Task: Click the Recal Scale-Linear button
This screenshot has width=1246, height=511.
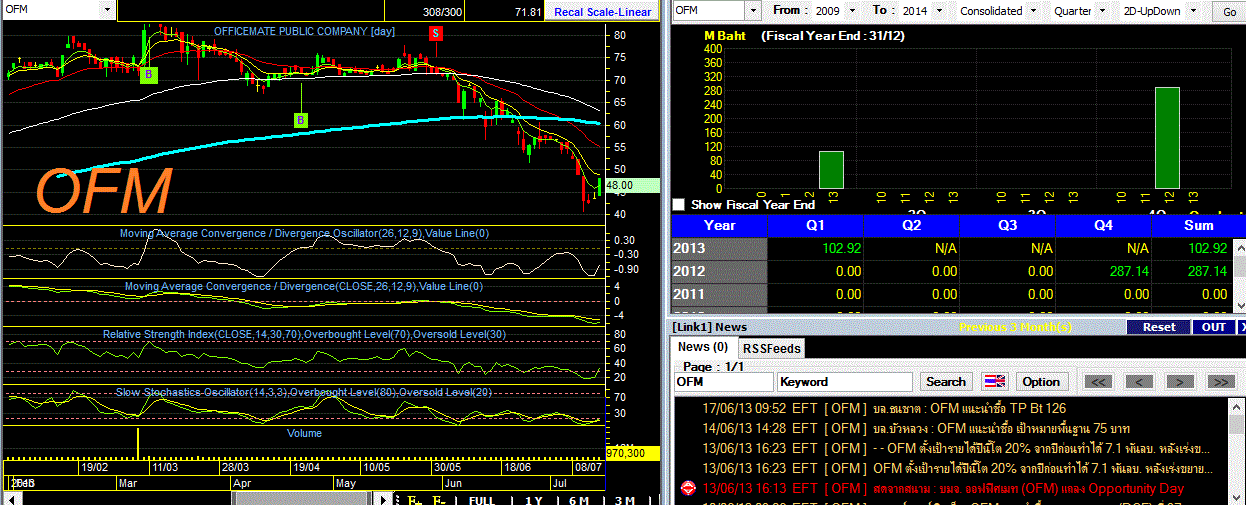Action: tap(603, 12)
